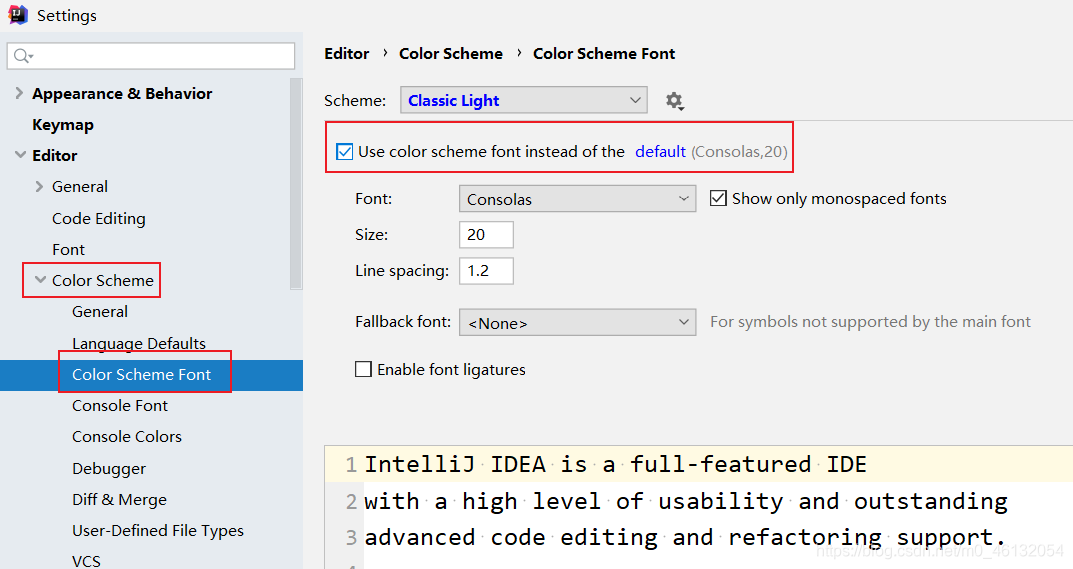The height and width of the screenshot is (569, 1073).
Task: Focus the Size input field
Action: pos(486,235)
